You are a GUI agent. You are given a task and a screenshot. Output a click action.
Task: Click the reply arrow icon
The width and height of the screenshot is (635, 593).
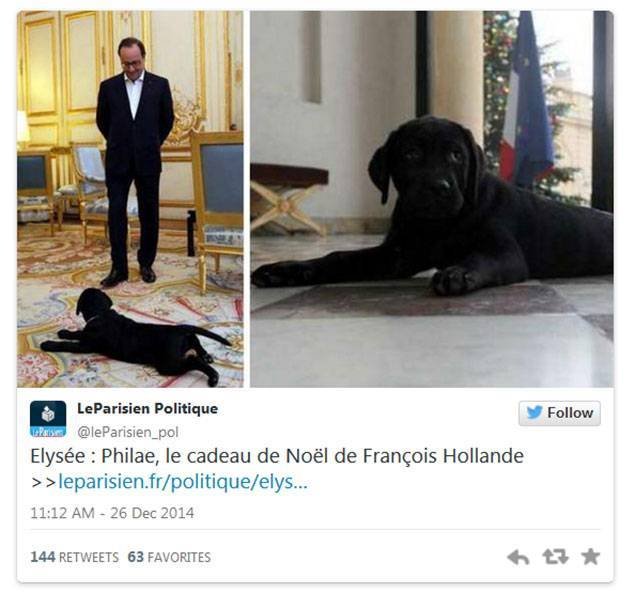point(518,557)
